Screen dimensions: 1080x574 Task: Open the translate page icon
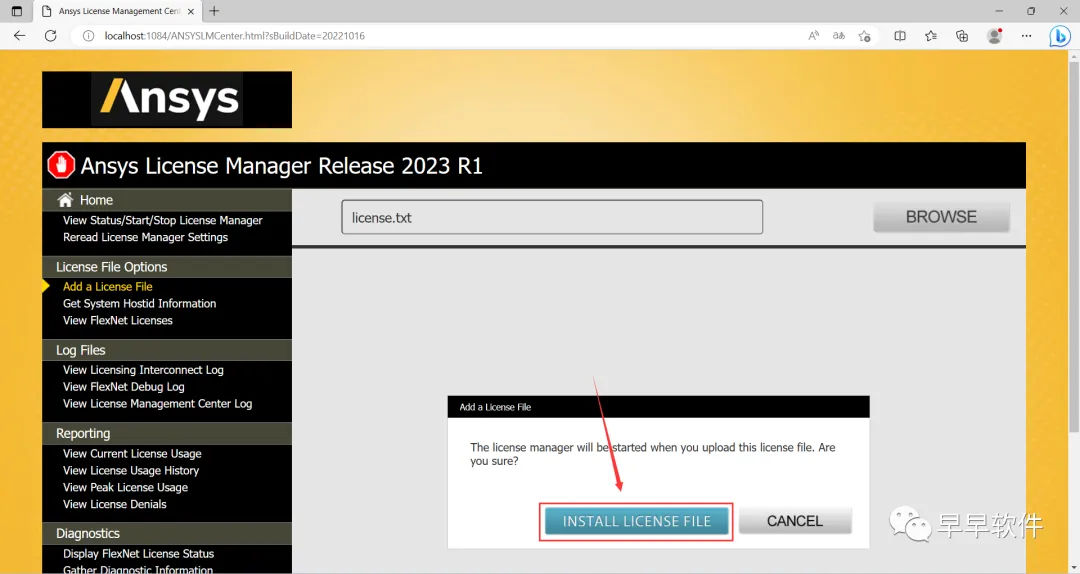coord(838,36)
